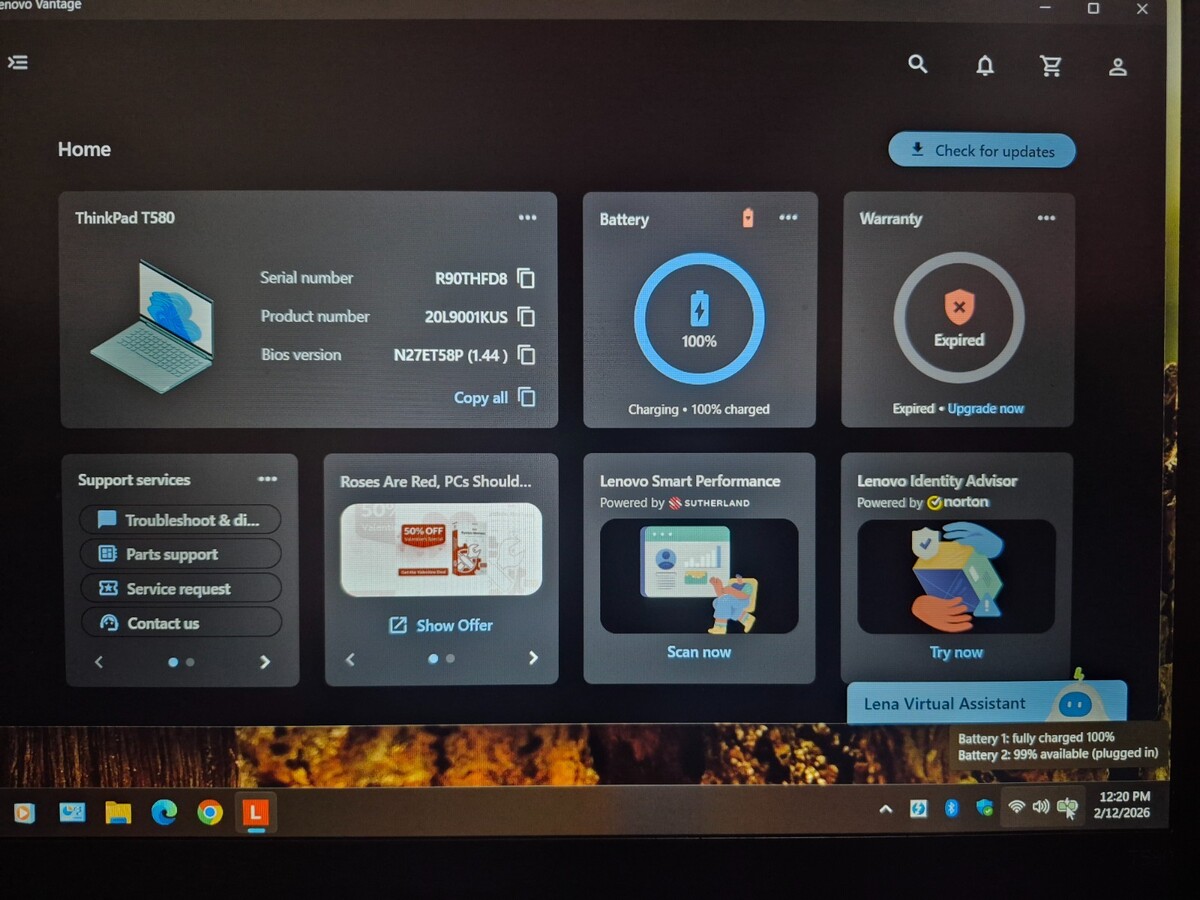
Task: Expand the left navigation menu
Action: (x=18, y=62)
